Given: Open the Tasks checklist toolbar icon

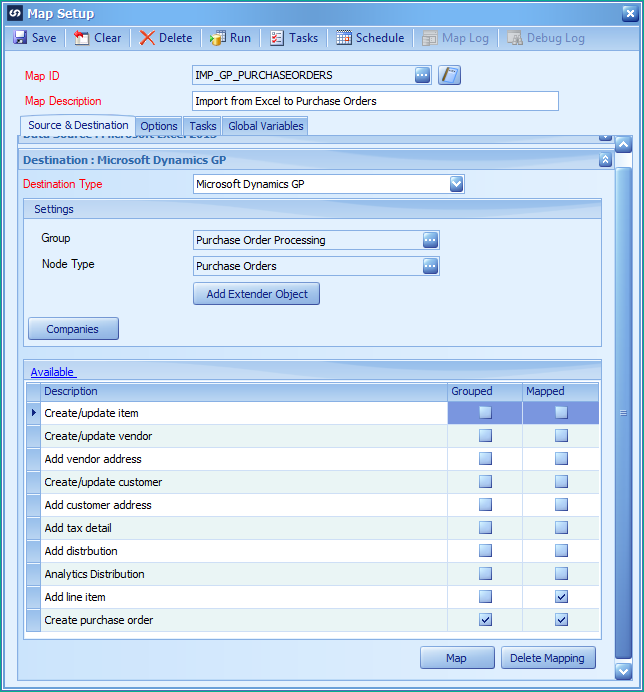Looking at the screenshot, I should coord(277,38).
